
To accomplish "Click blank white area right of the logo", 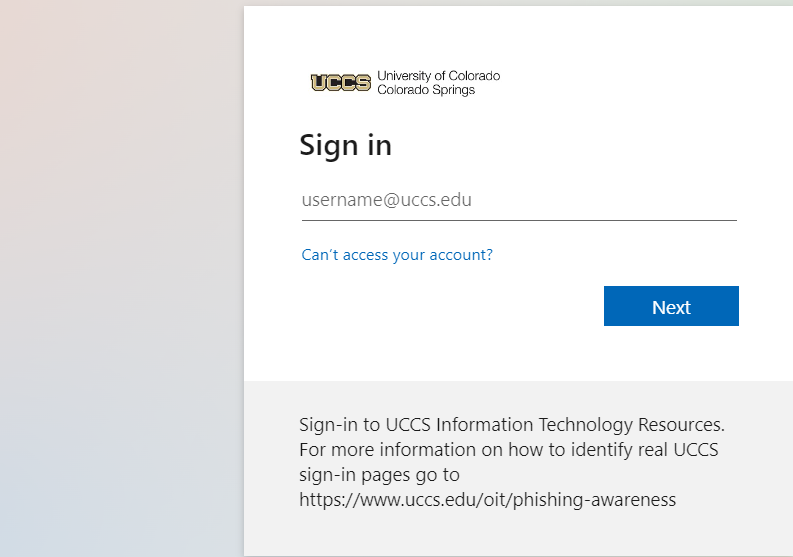I will pyautogui.click(x=640, y=83).
